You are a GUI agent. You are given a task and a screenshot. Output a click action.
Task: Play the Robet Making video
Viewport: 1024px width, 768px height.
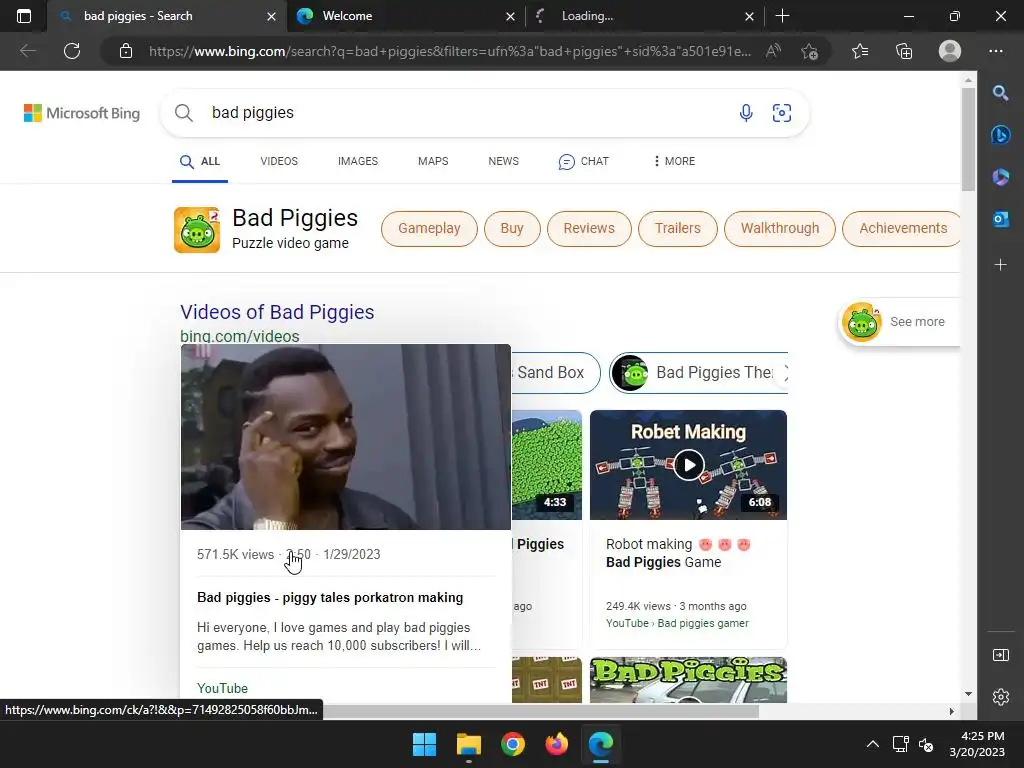coord(688,465)
